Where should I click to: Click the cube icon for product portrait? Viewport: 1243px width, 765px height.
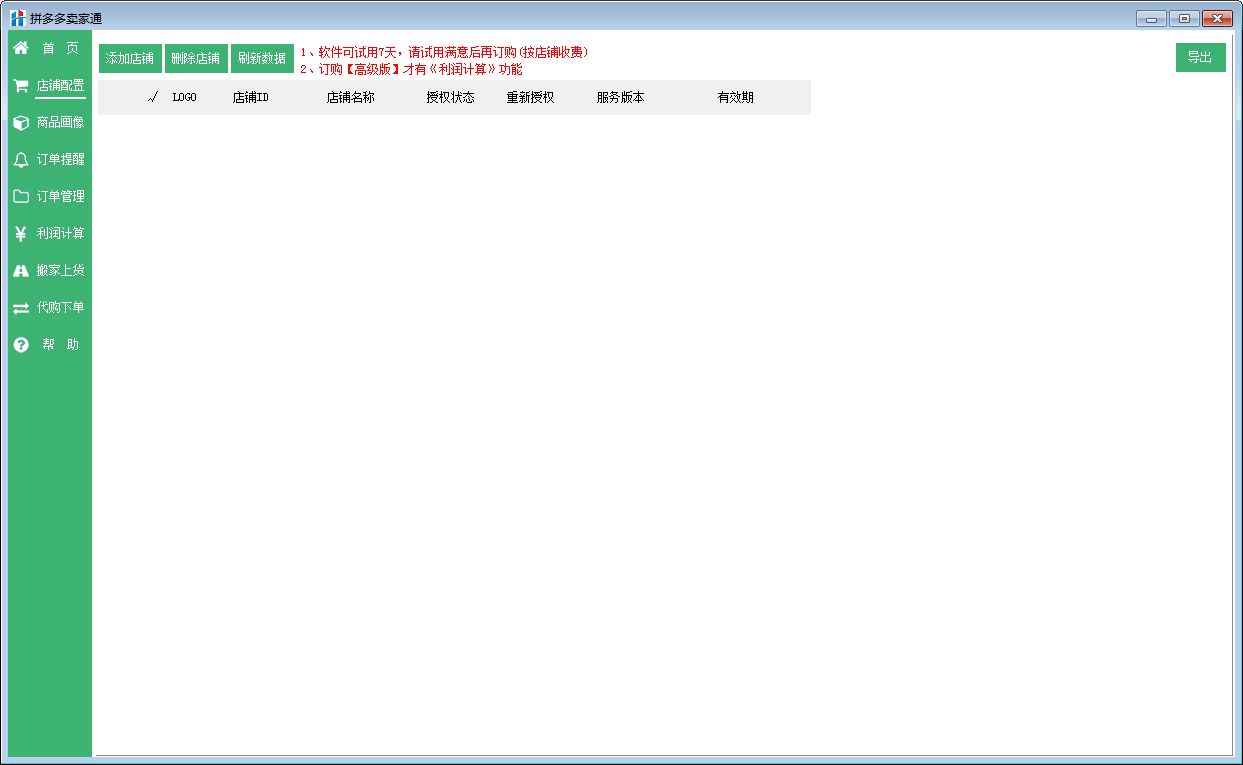pyautogui.click(x=20, y=123)
